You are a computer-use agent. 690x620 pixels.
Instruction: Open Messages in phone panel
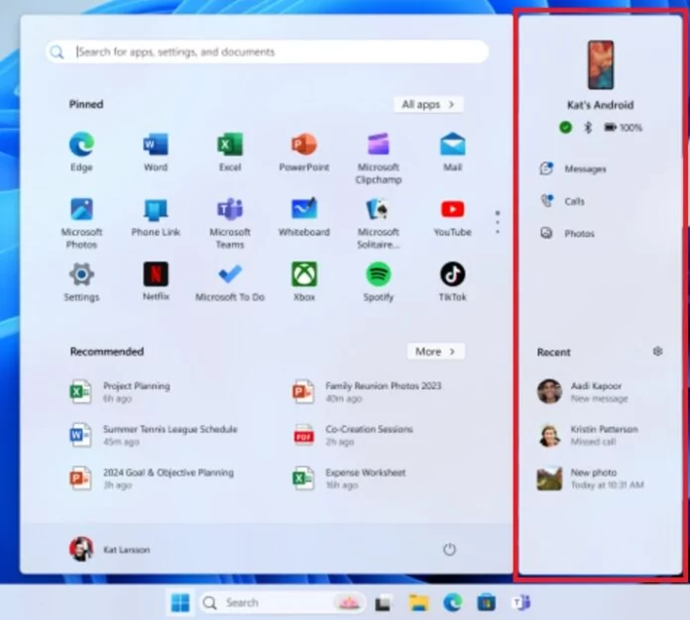(x=573, y=169)
